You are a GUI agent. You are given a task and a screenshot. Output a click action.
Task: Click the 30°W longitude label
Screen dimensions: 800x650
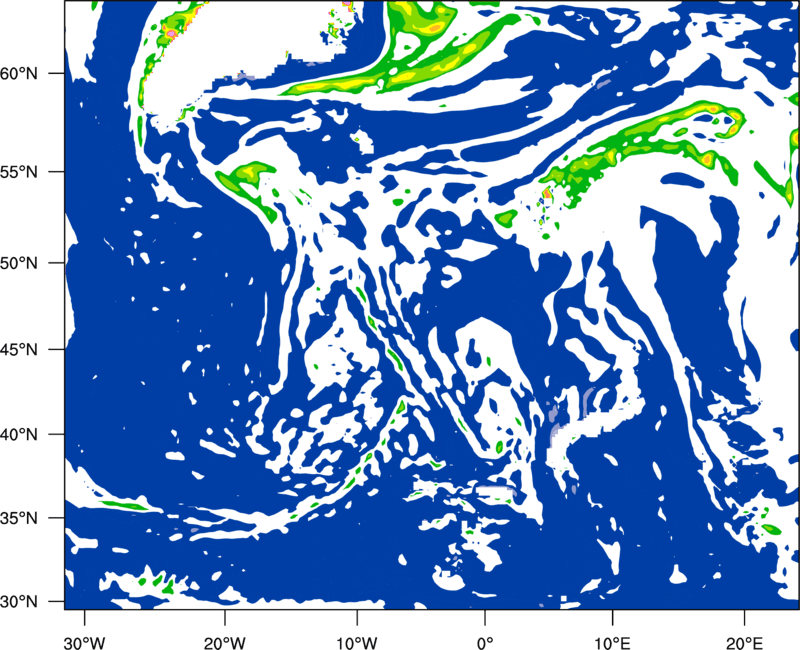click(x=84, y=643)
